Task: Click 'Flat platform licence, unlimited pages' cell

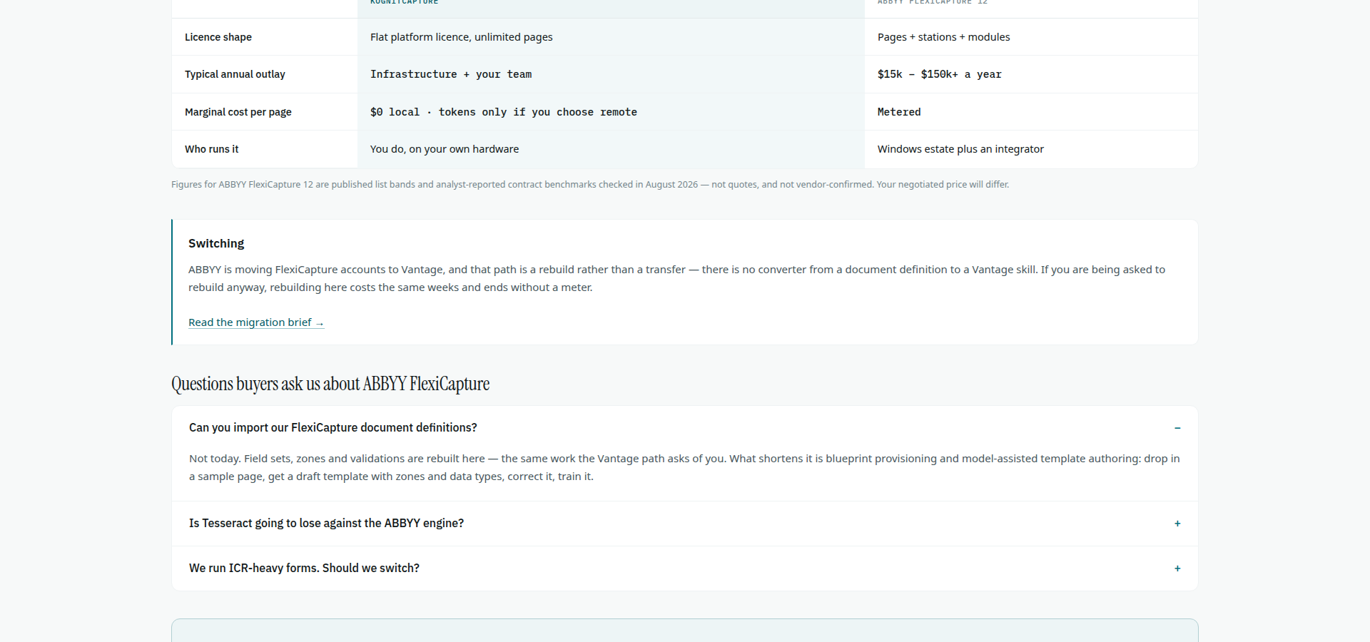Action: [611, 37]
